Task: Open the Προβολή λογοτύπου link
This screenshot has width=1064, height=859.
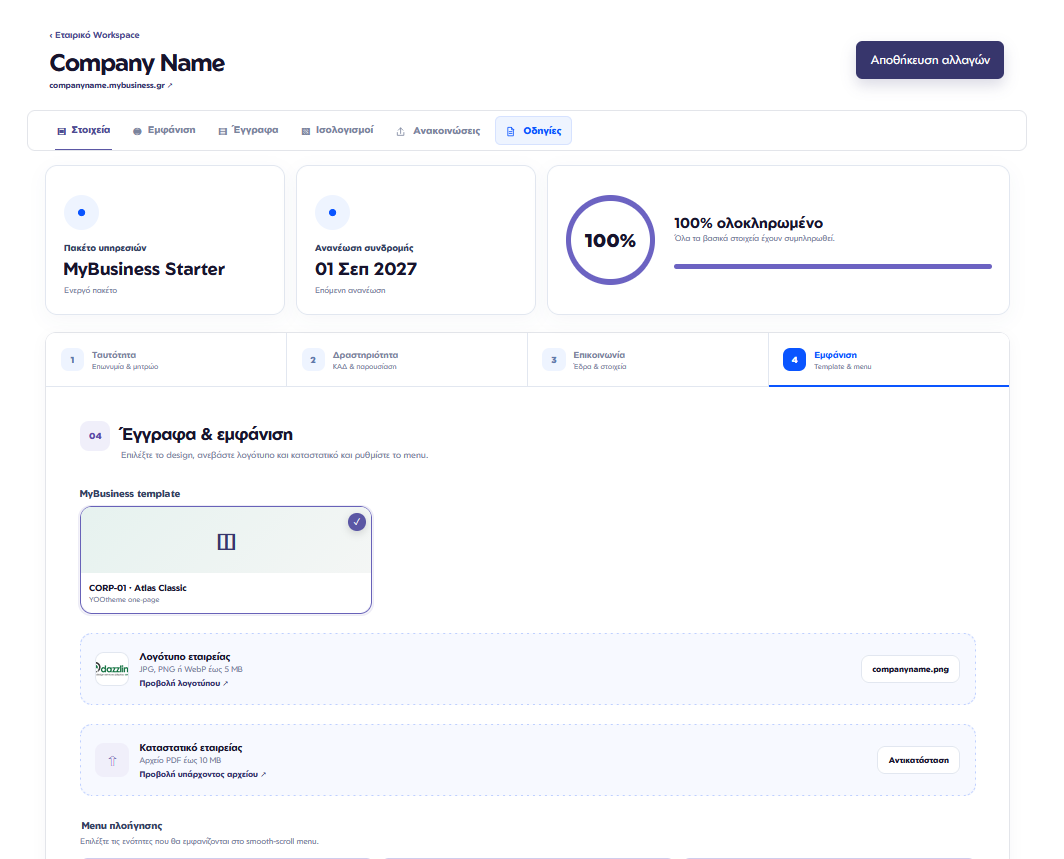Action: tap(184, 683)
